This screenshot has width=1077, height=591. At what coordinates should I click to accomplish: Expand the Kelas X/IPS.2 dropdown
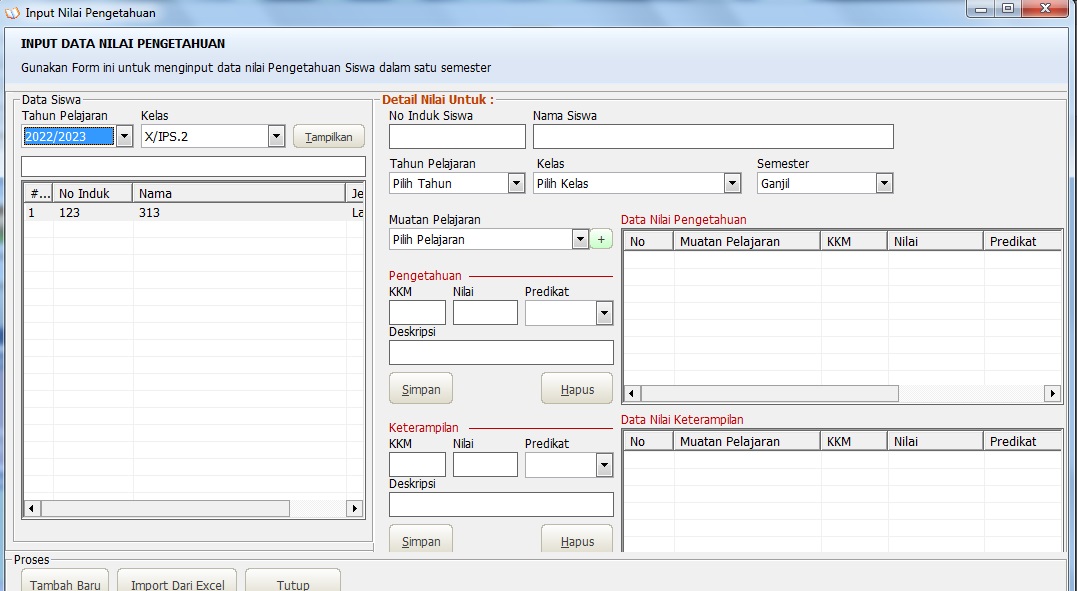coord(277,137)
